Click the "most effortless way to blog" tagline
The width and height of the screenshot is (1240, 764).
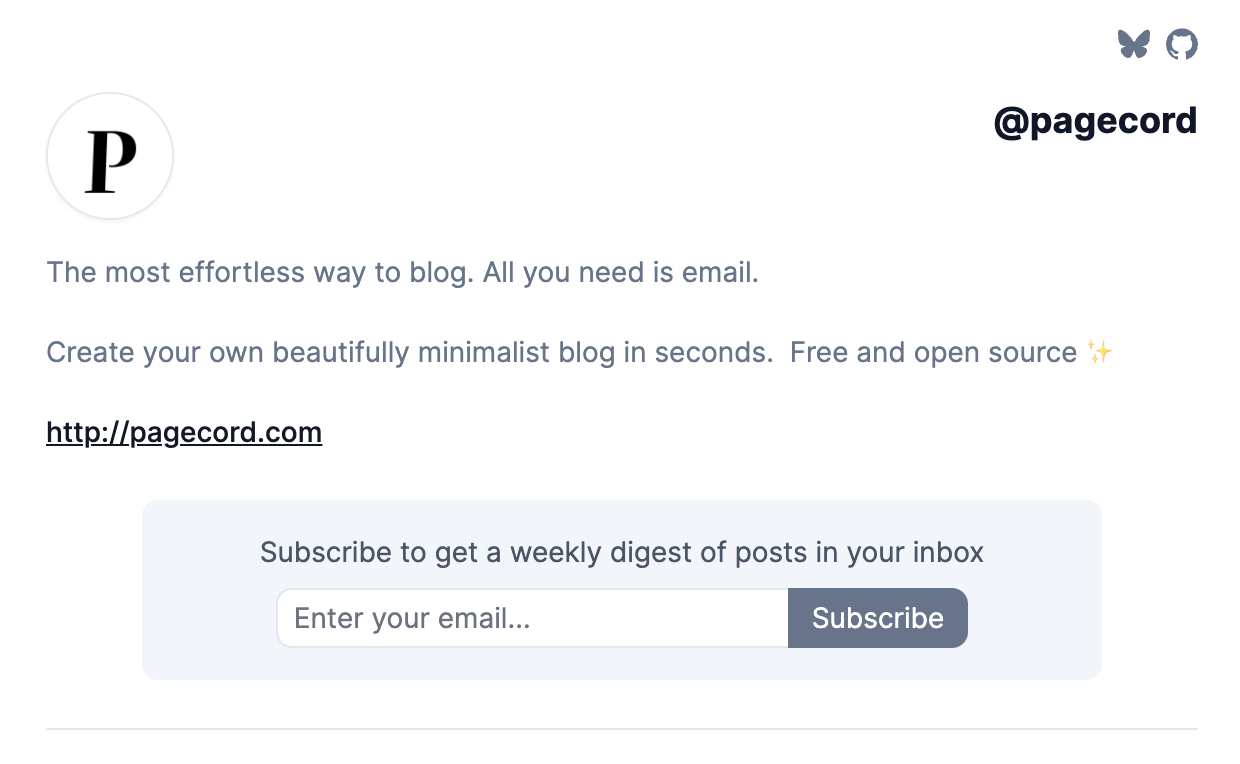click(x=260, y=272)
